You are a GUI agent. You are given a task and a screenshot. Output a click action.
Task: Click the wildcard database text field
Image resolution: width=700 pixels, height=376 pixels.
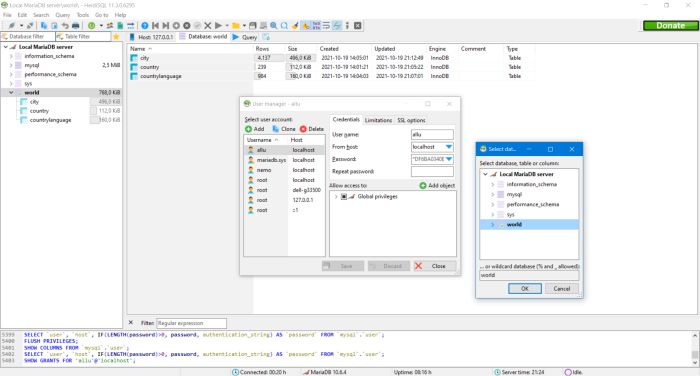529,275
